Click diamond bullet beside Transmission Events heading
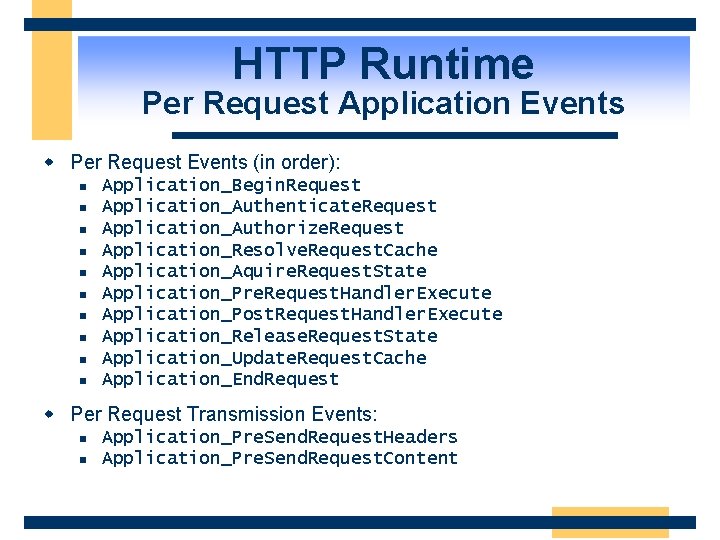 [49, 414]
